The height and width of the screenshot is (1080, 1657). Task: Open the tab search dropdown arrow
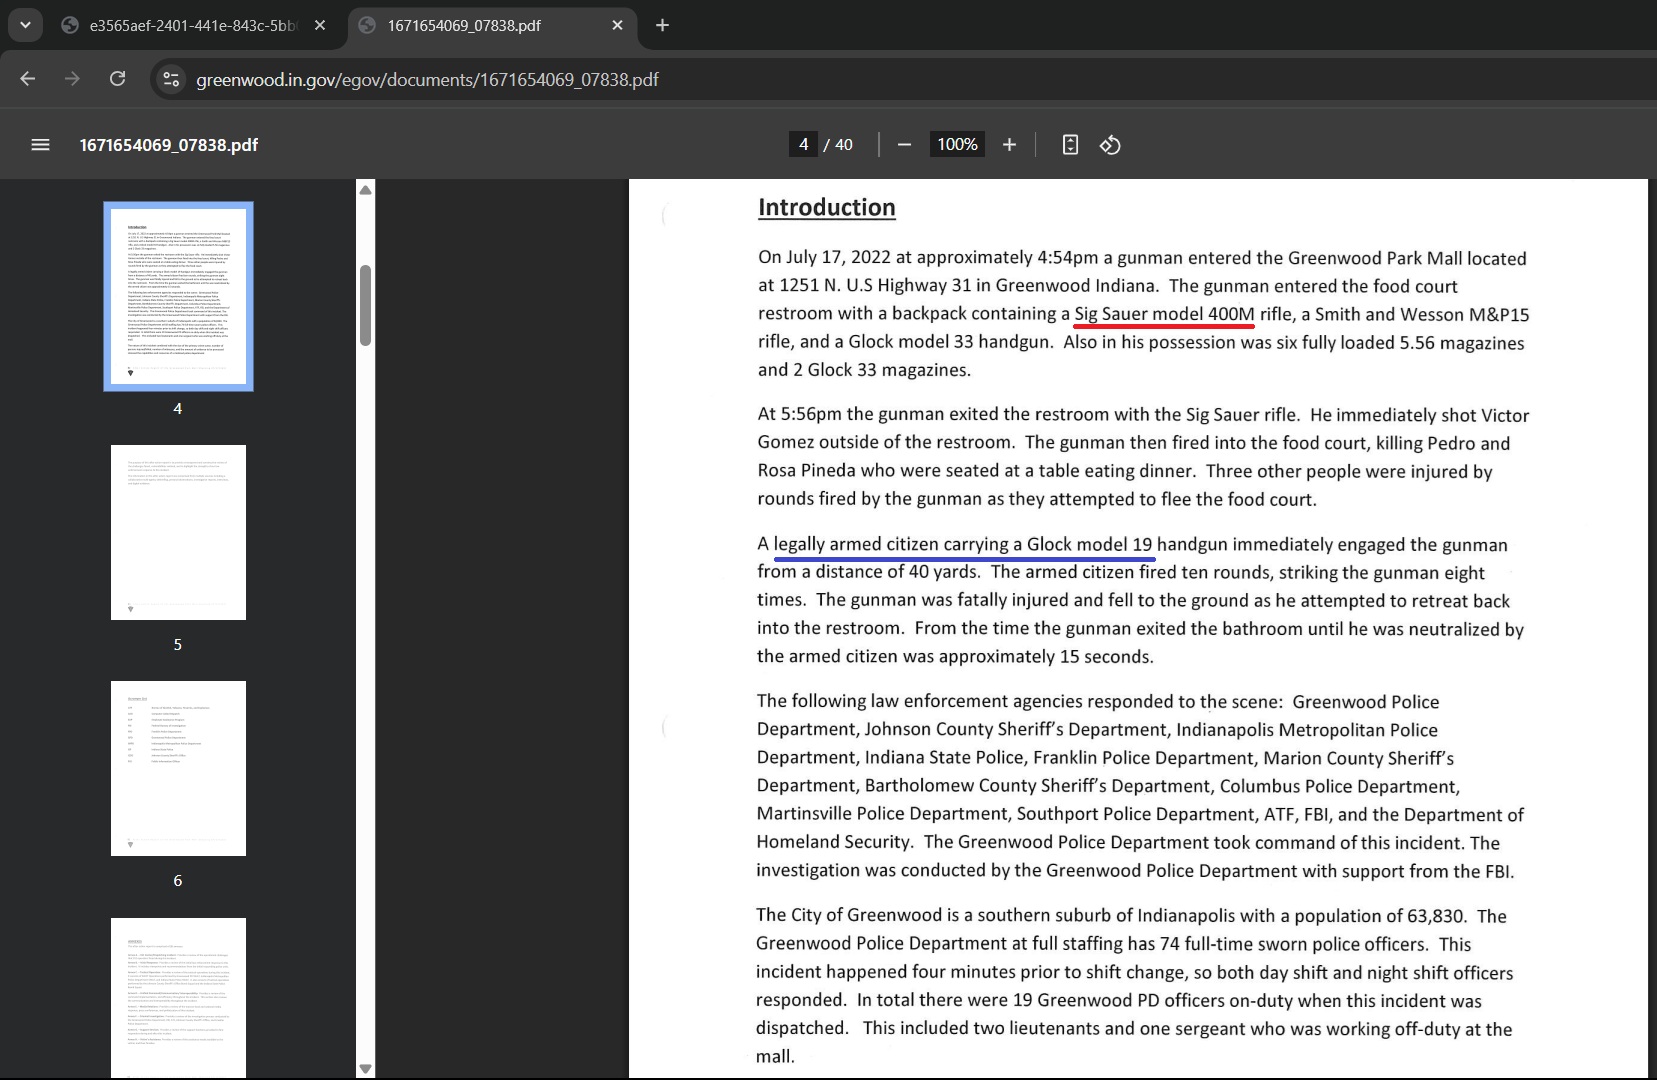25,25
